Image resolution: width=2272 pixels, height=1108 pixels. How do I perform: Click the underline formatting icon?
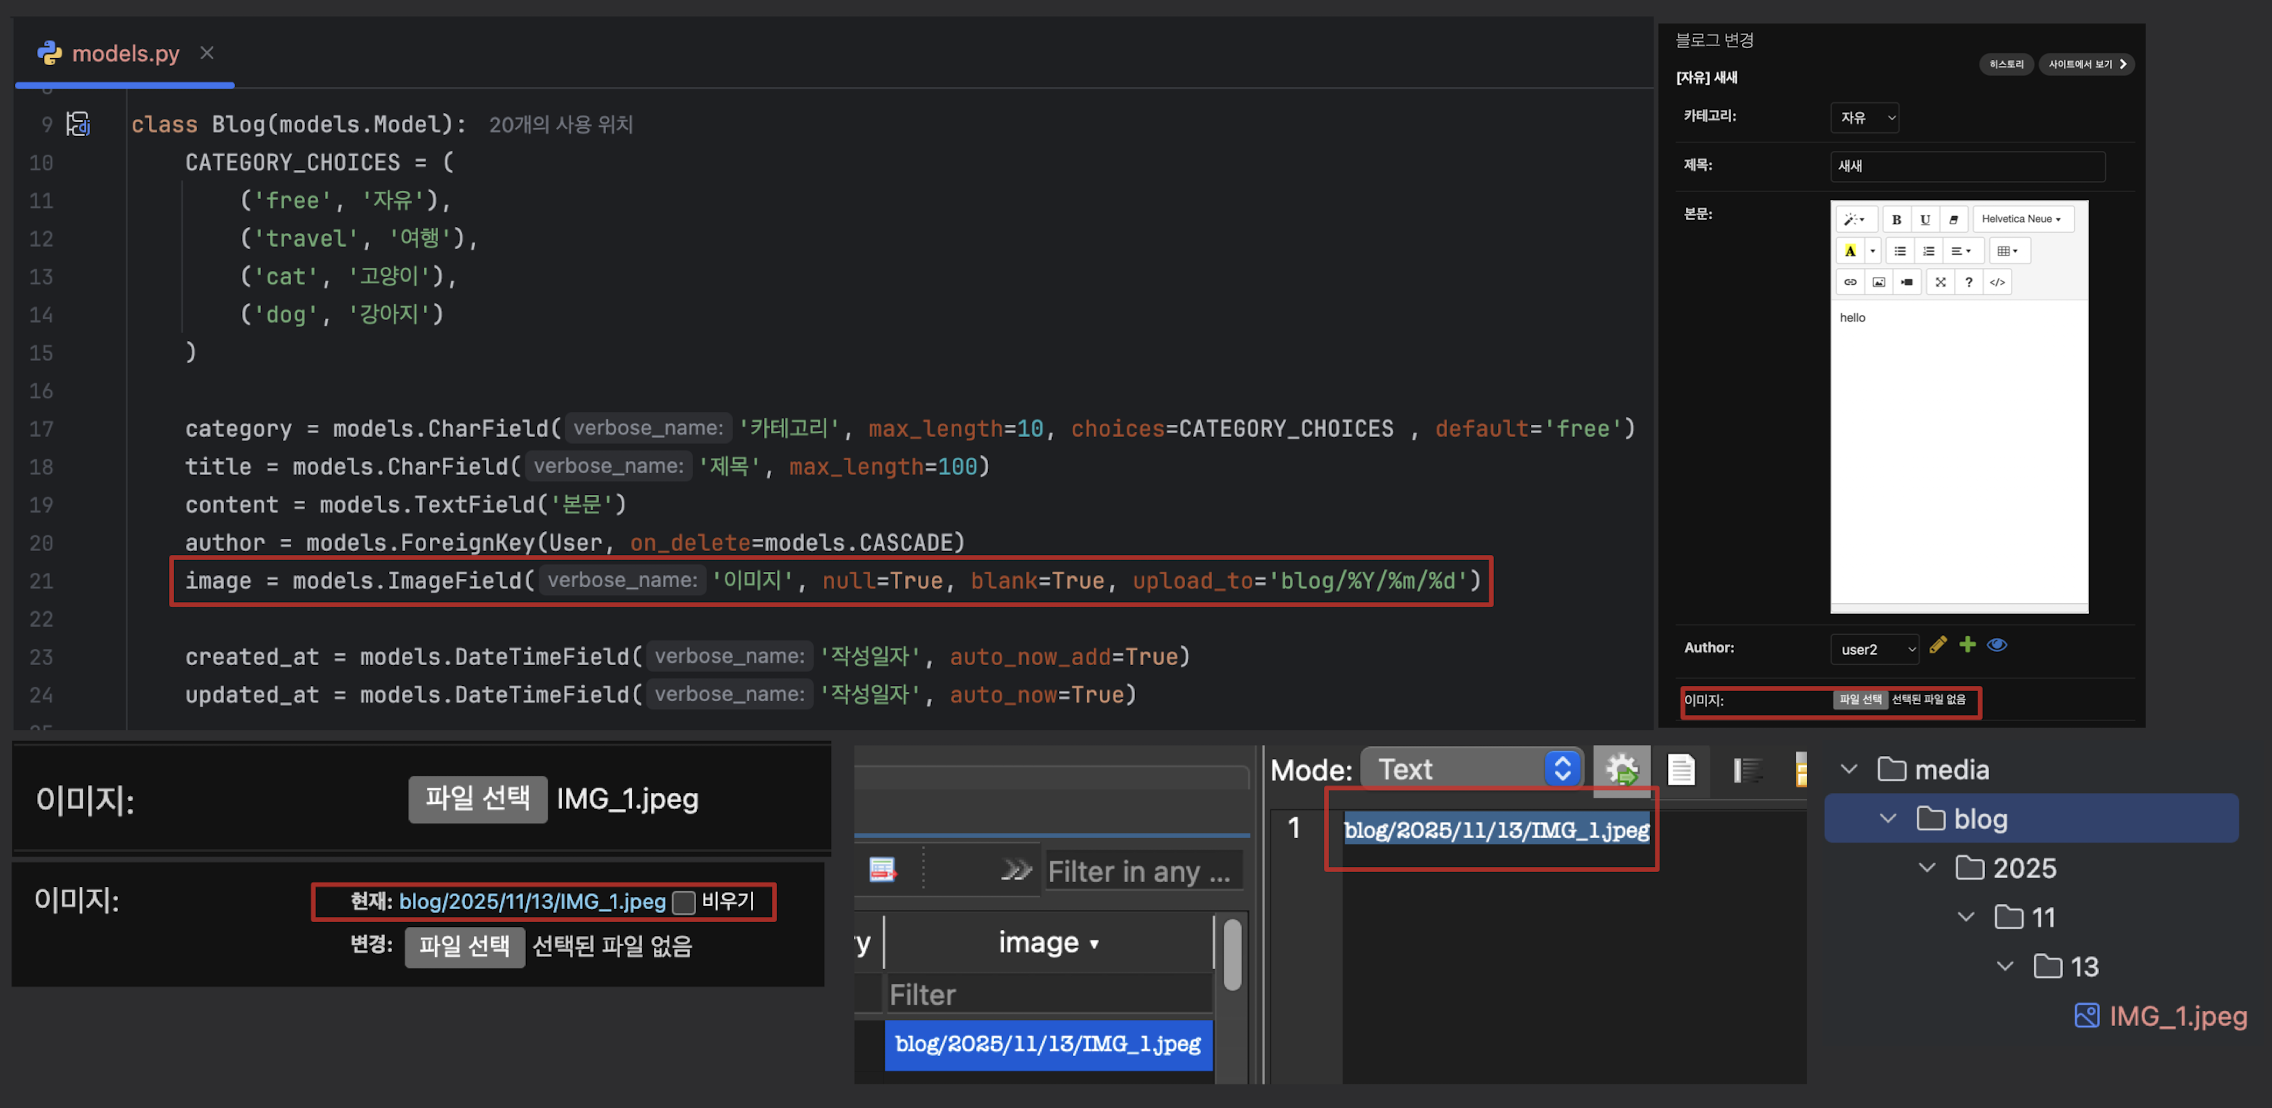point(1925,219)
